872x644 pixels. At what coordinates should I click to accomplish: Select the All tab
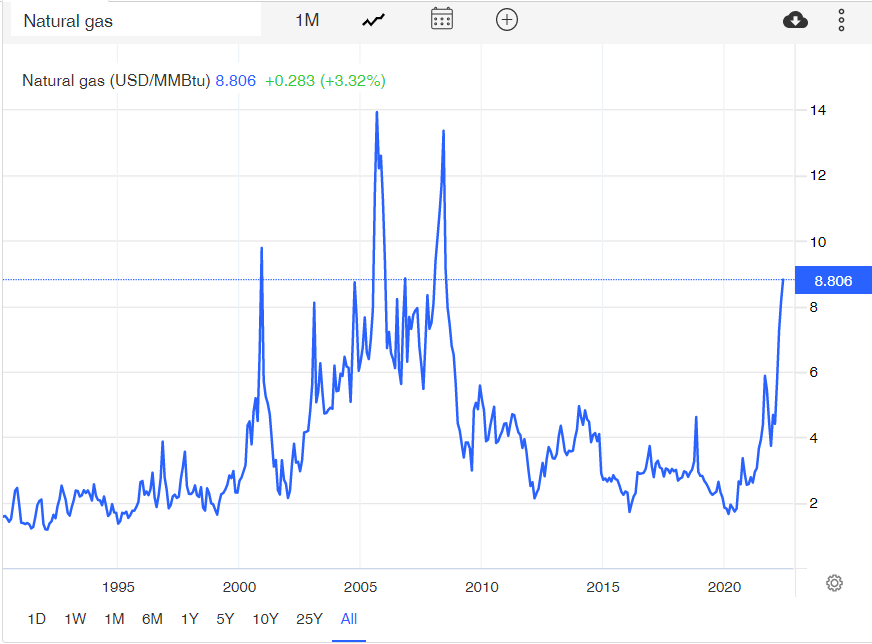click(x=348, y=619)
